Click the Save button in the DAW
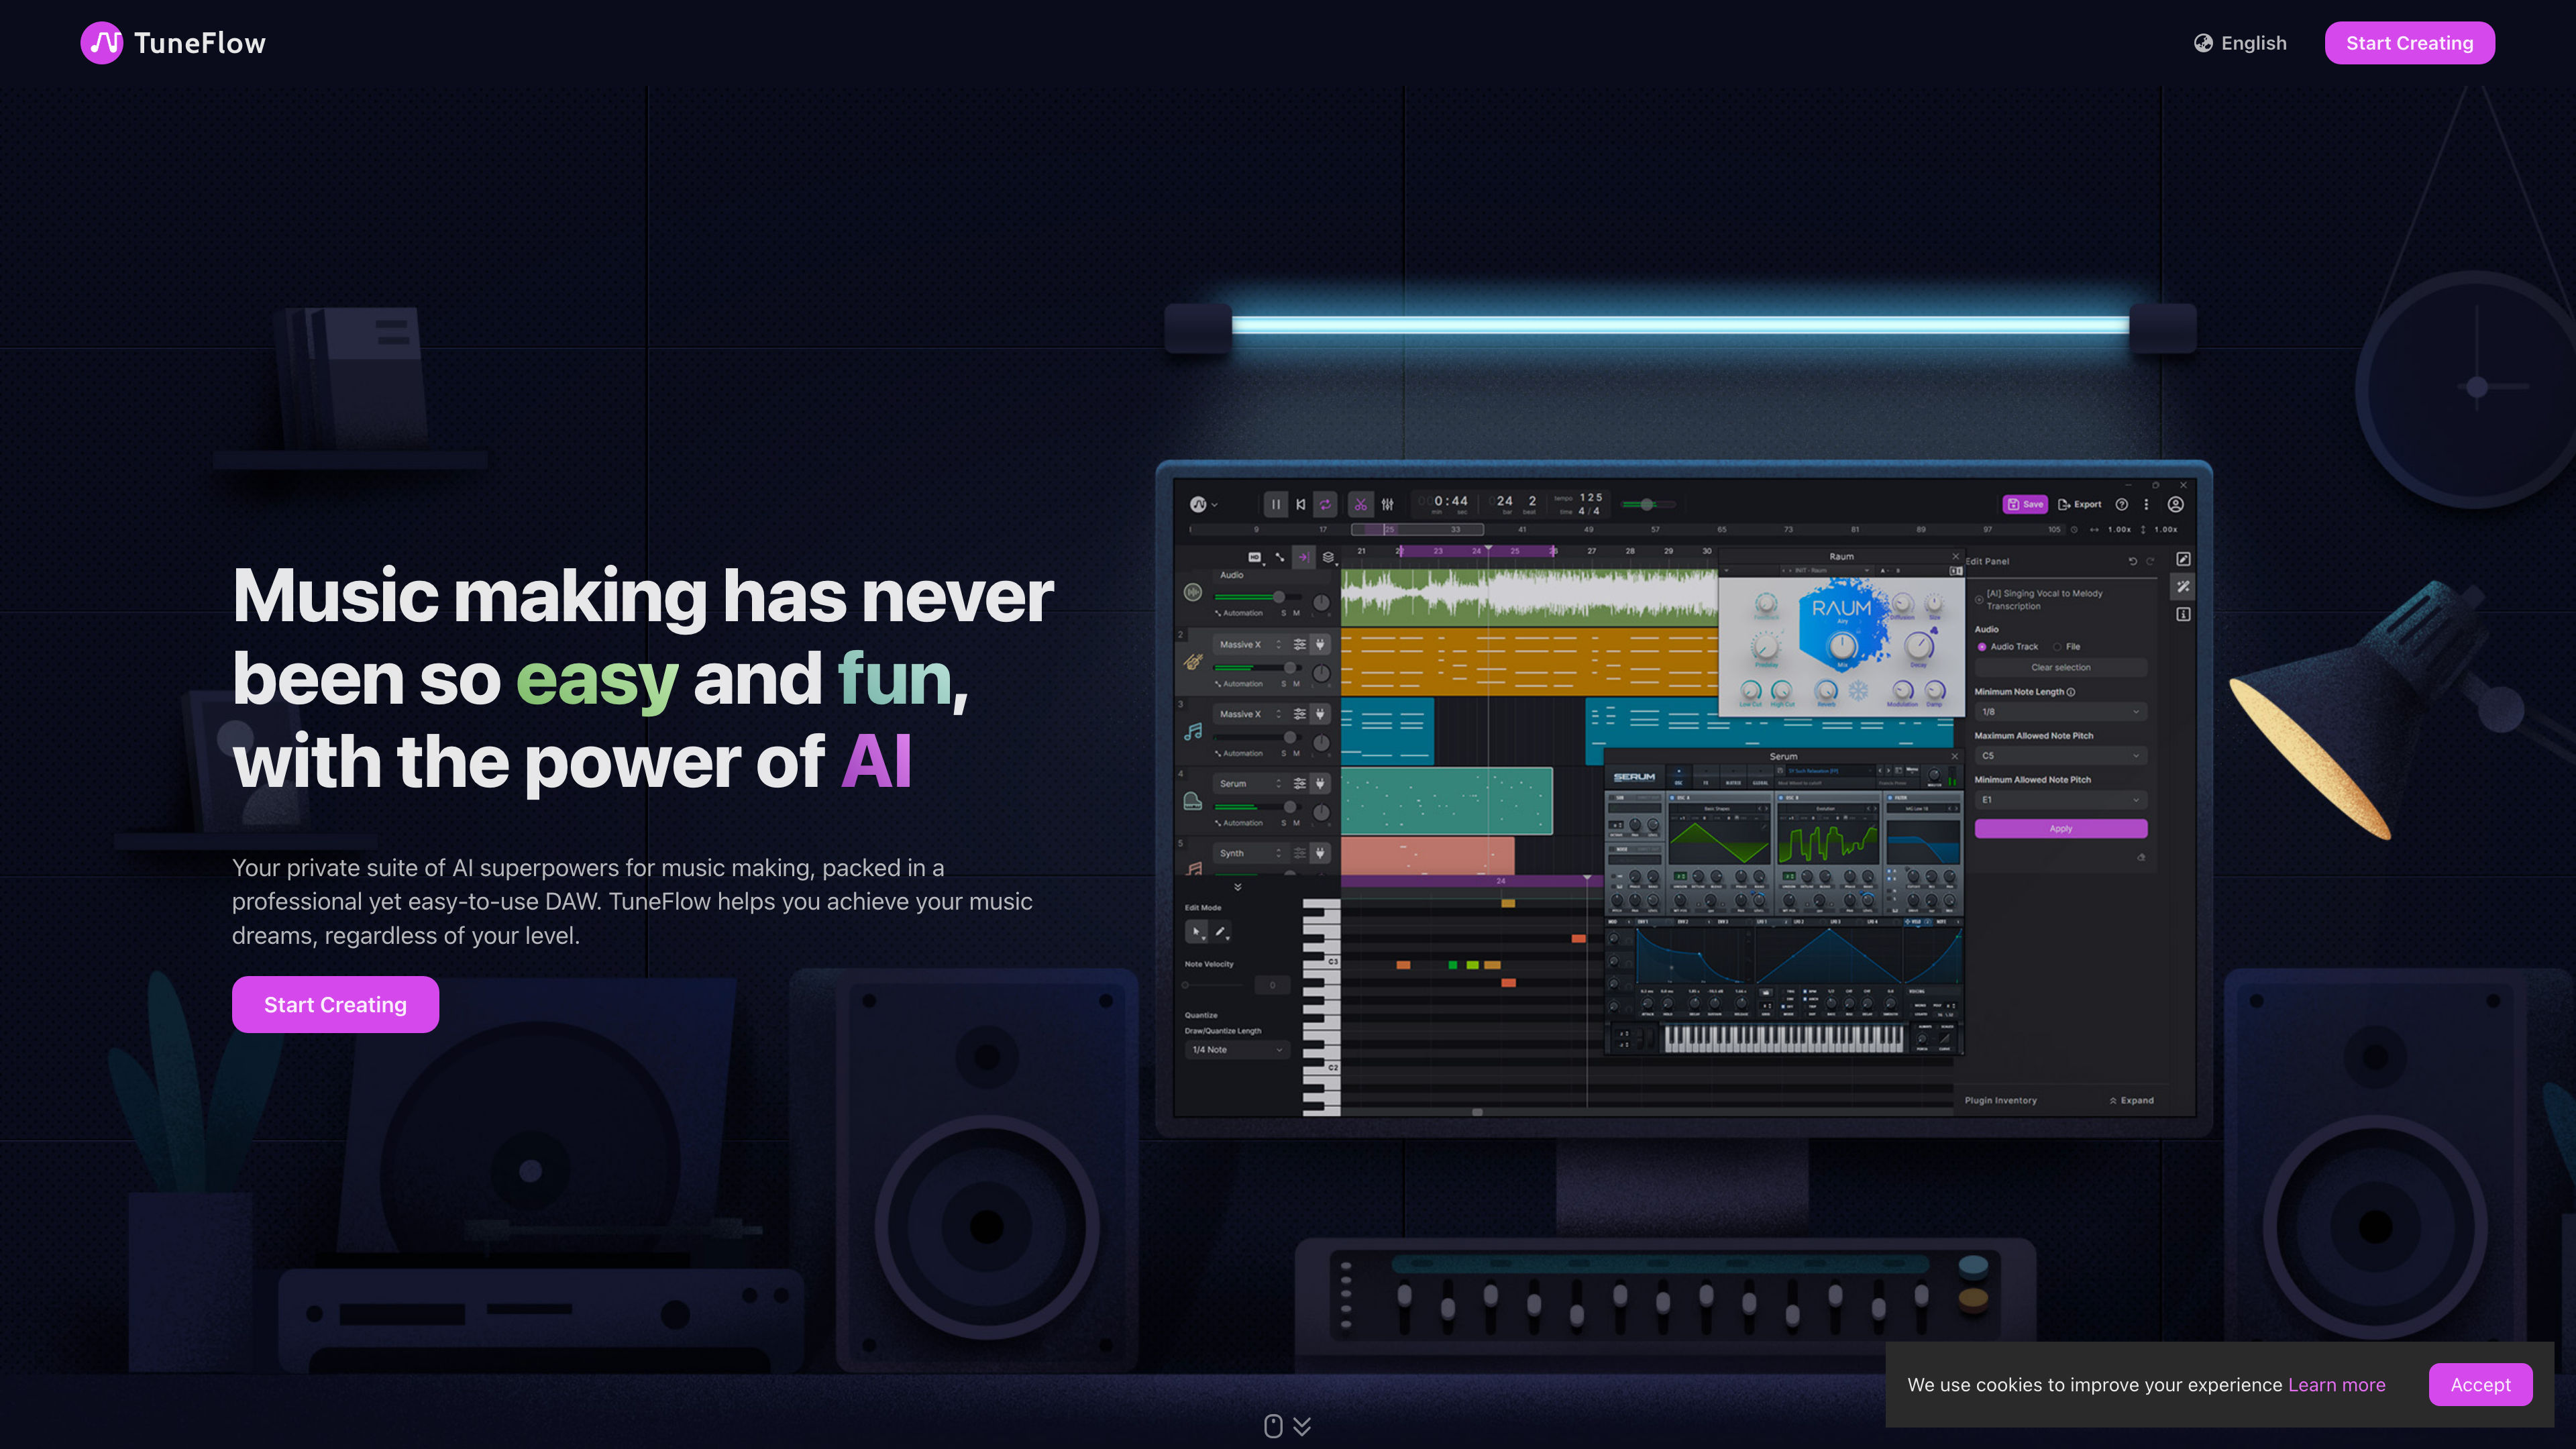Image resolution: width=2576 pixels, height=1449 pixels. point(2025,504)
